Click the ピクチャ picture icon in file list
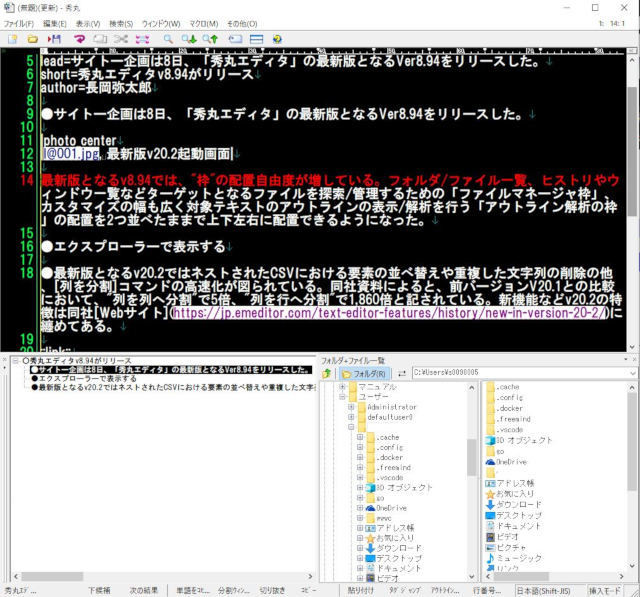This screenshot has height=597, width=640. [490, 547]
